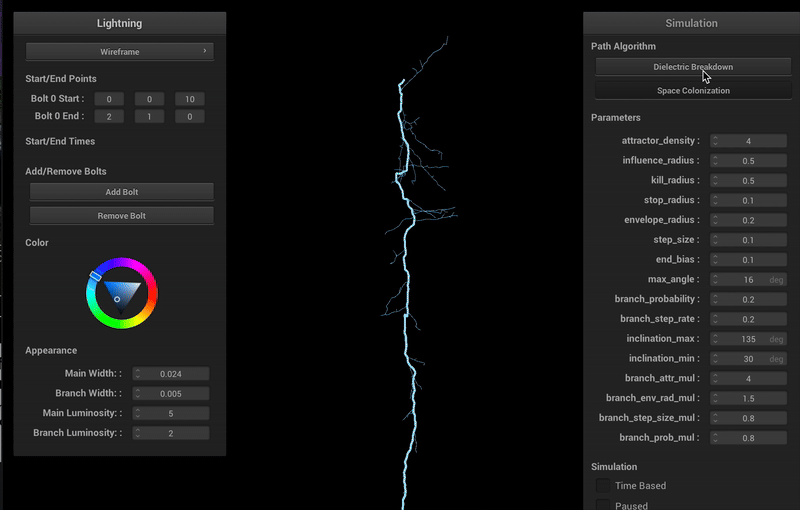The height and width of the screenshot is (510, 800).
Task: Click the Add Bolt button
Action: pyautogui.click(x=121, y=192)
